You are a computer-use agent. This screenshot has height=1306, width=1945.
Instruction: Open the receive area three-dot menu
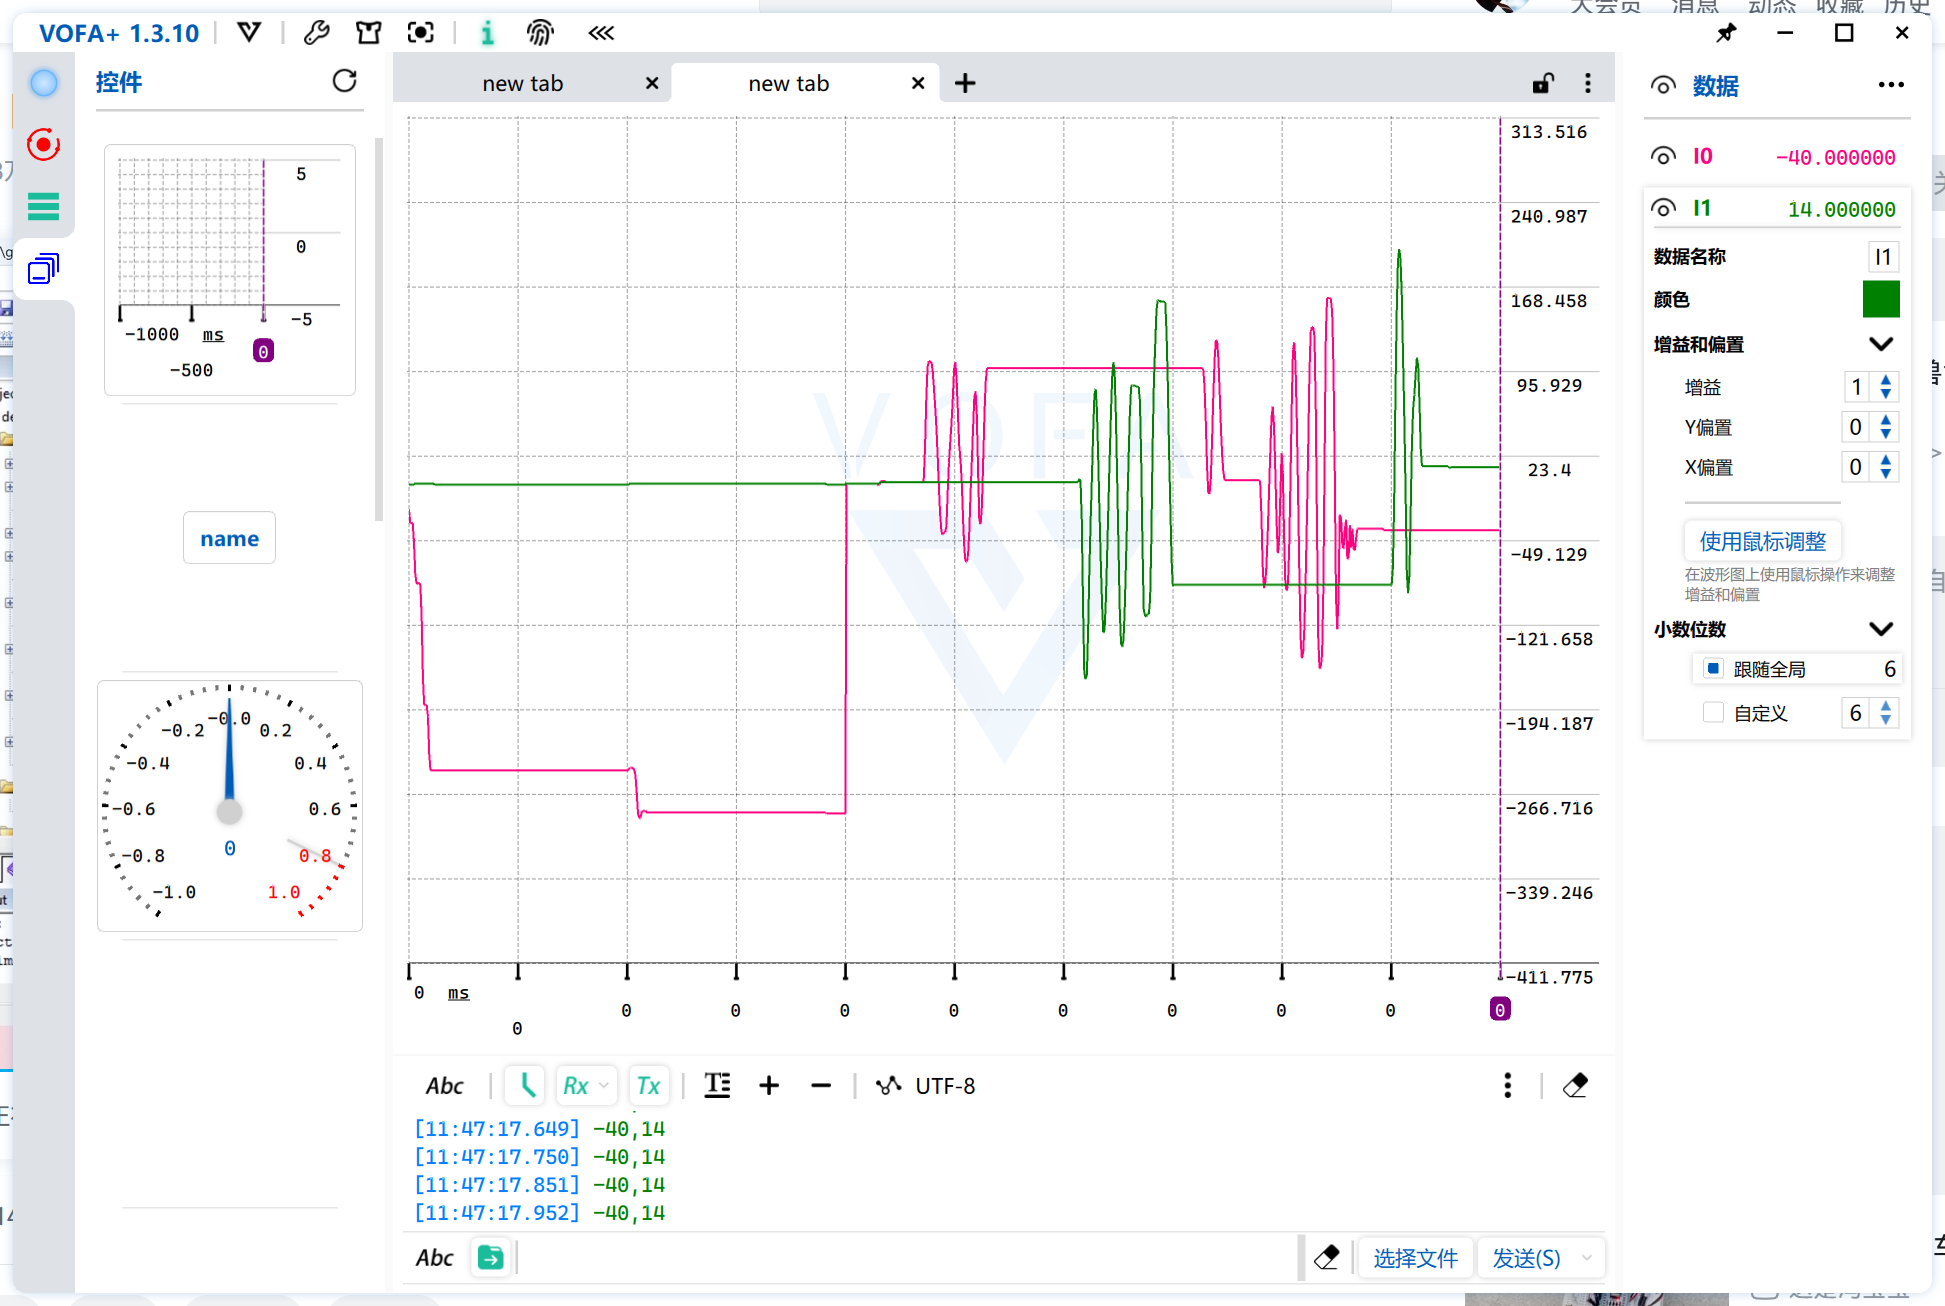[x=1508, y=1085]
